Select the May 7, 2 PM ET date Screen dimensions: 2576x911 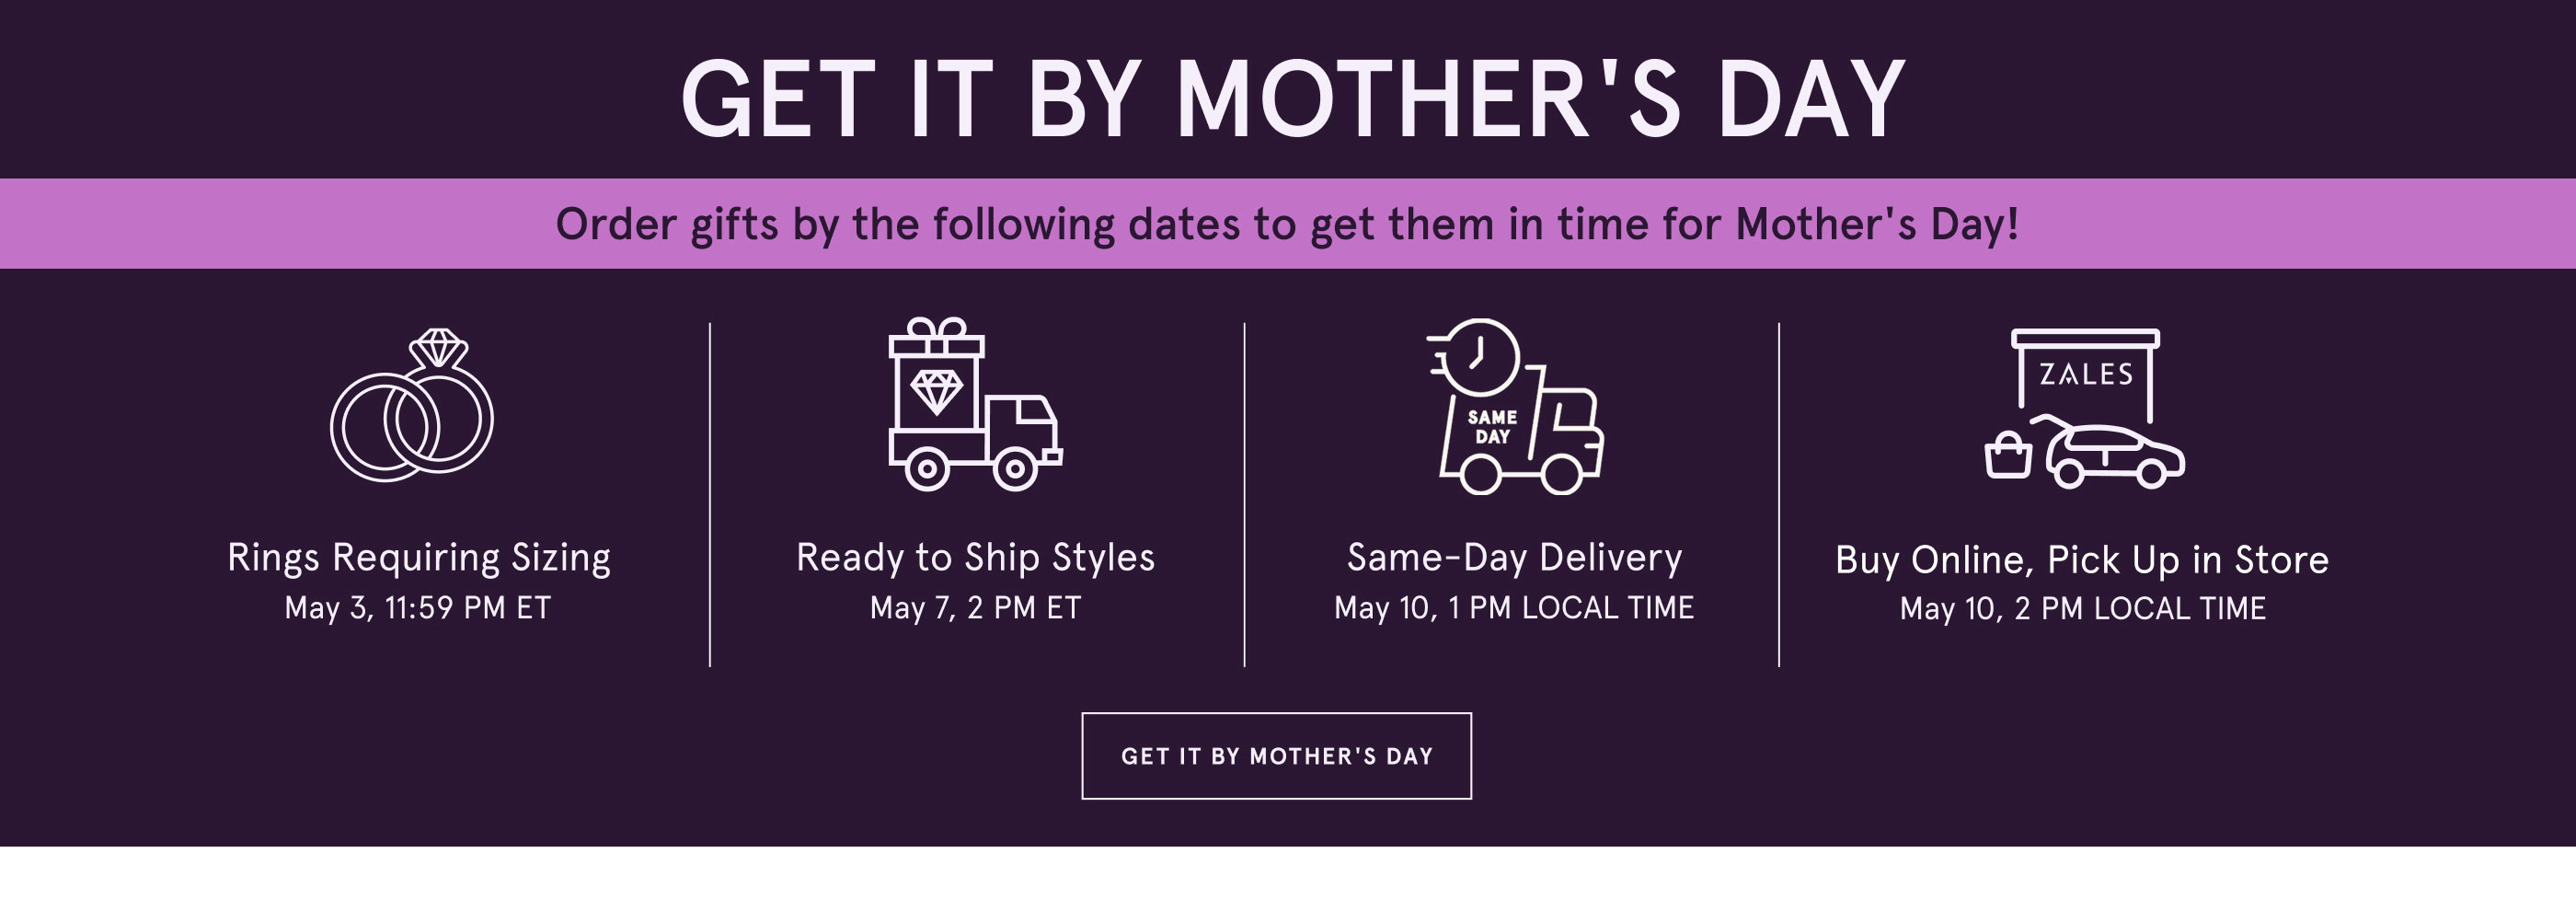click(x=975, y=609)
